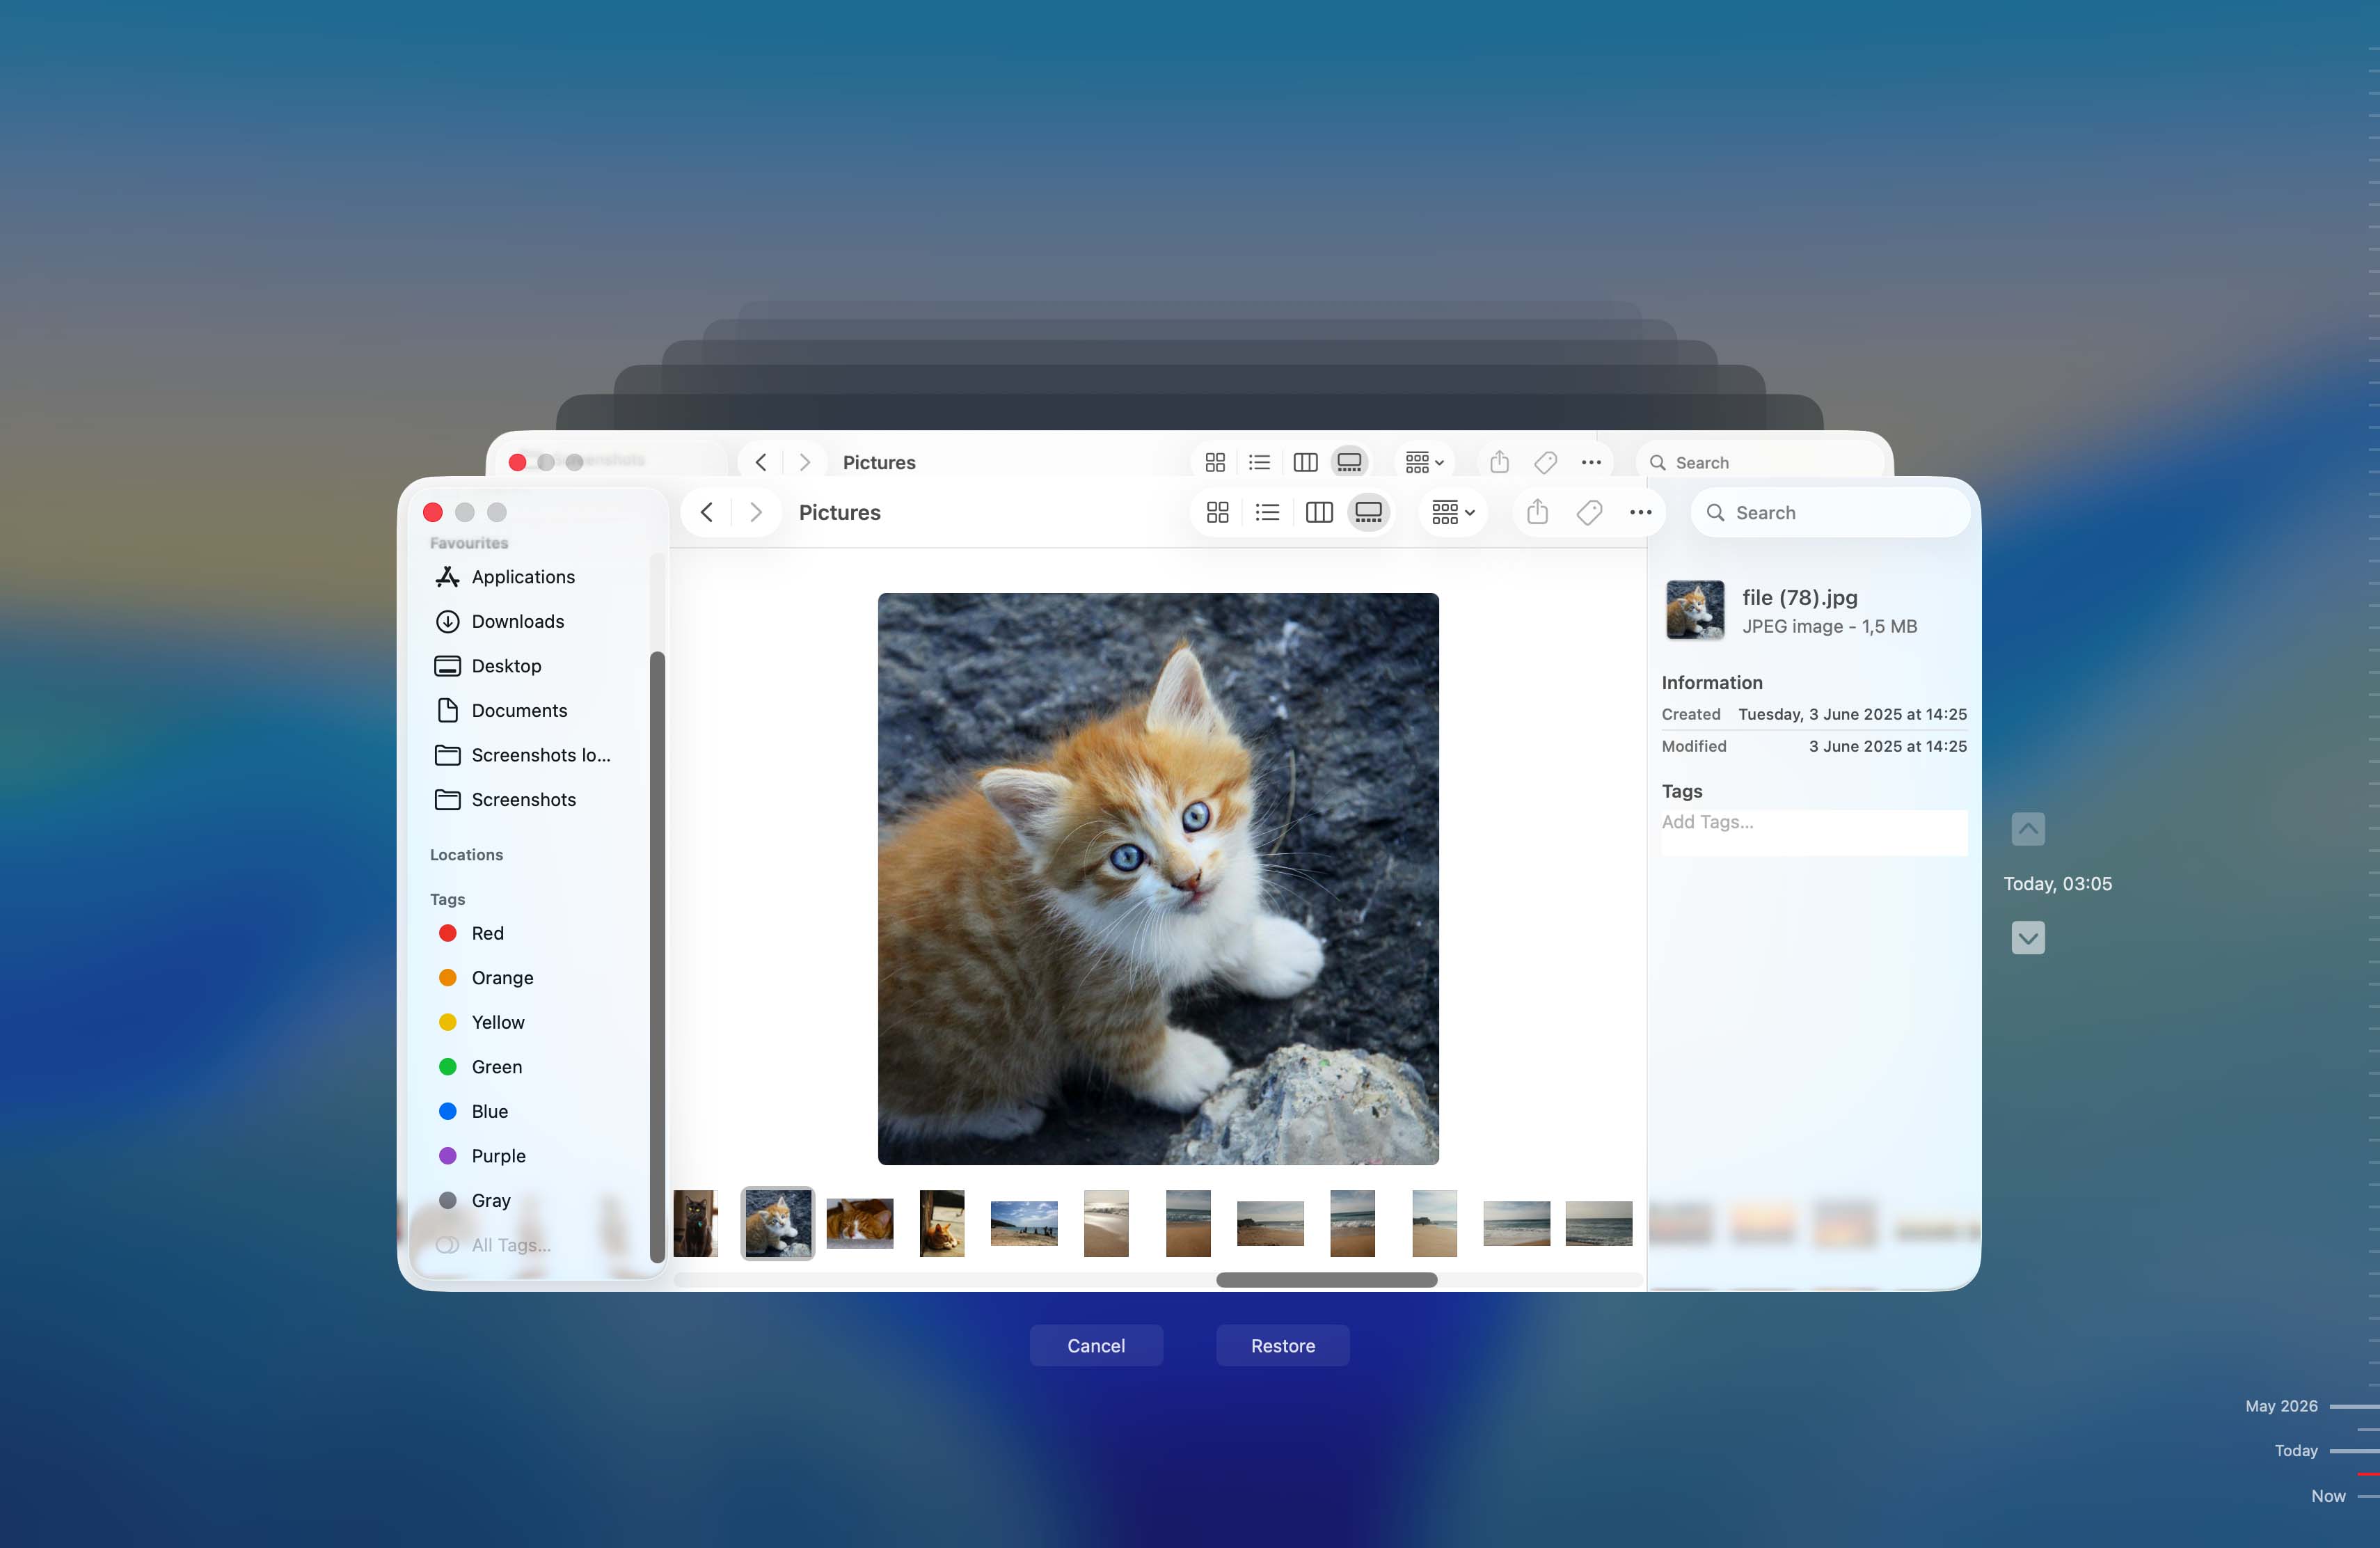Image resolution: width=2380 pixels, height=1548 pixels.
Task: Click the Search field in front window
Action: 1830,513
